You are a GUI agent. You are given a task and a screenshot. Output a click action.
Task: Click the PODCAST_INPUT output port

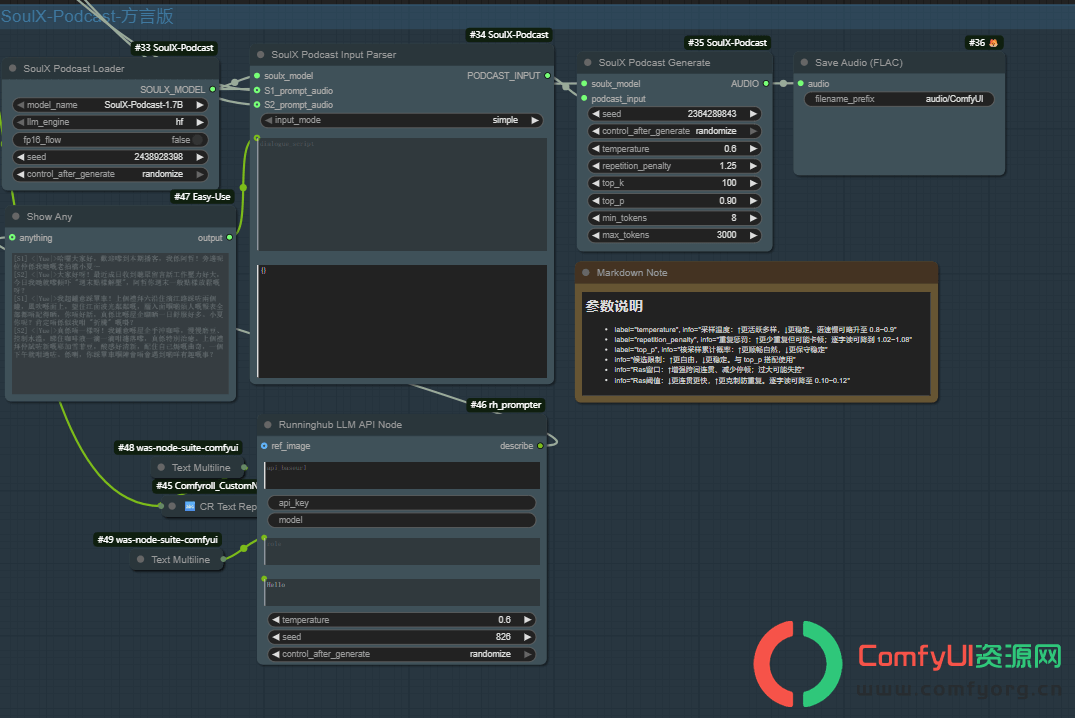pyautogui.click(x=547, y=75)
